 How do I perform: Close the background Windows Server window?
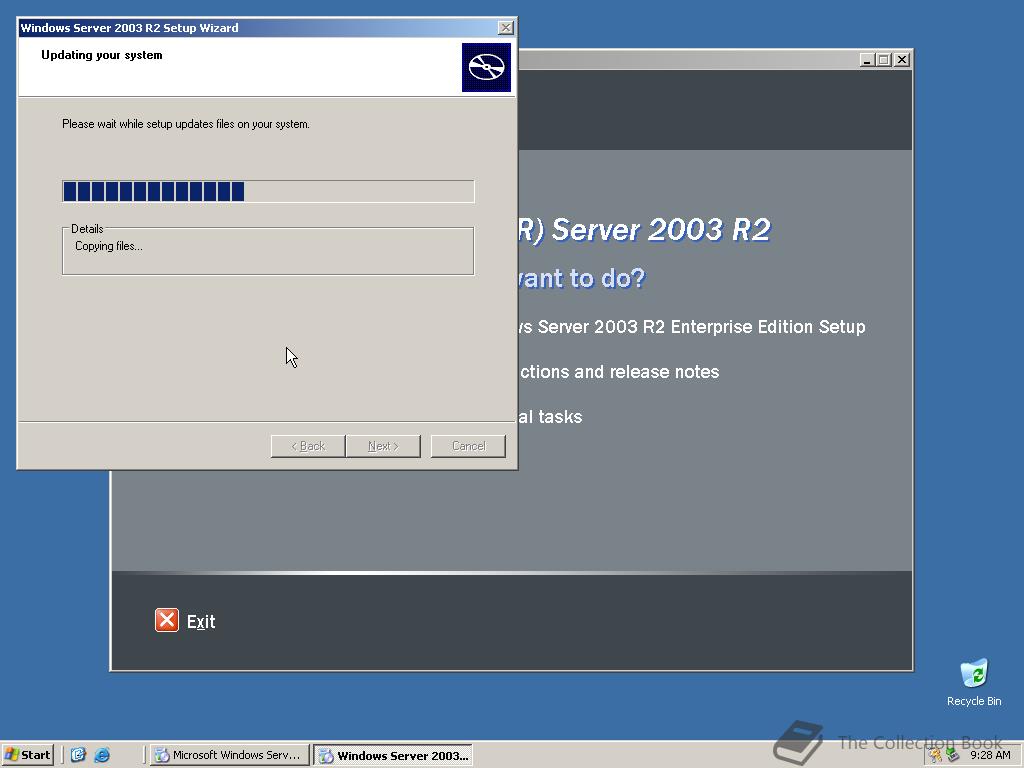pyautogui.click(x=902, y=59)
